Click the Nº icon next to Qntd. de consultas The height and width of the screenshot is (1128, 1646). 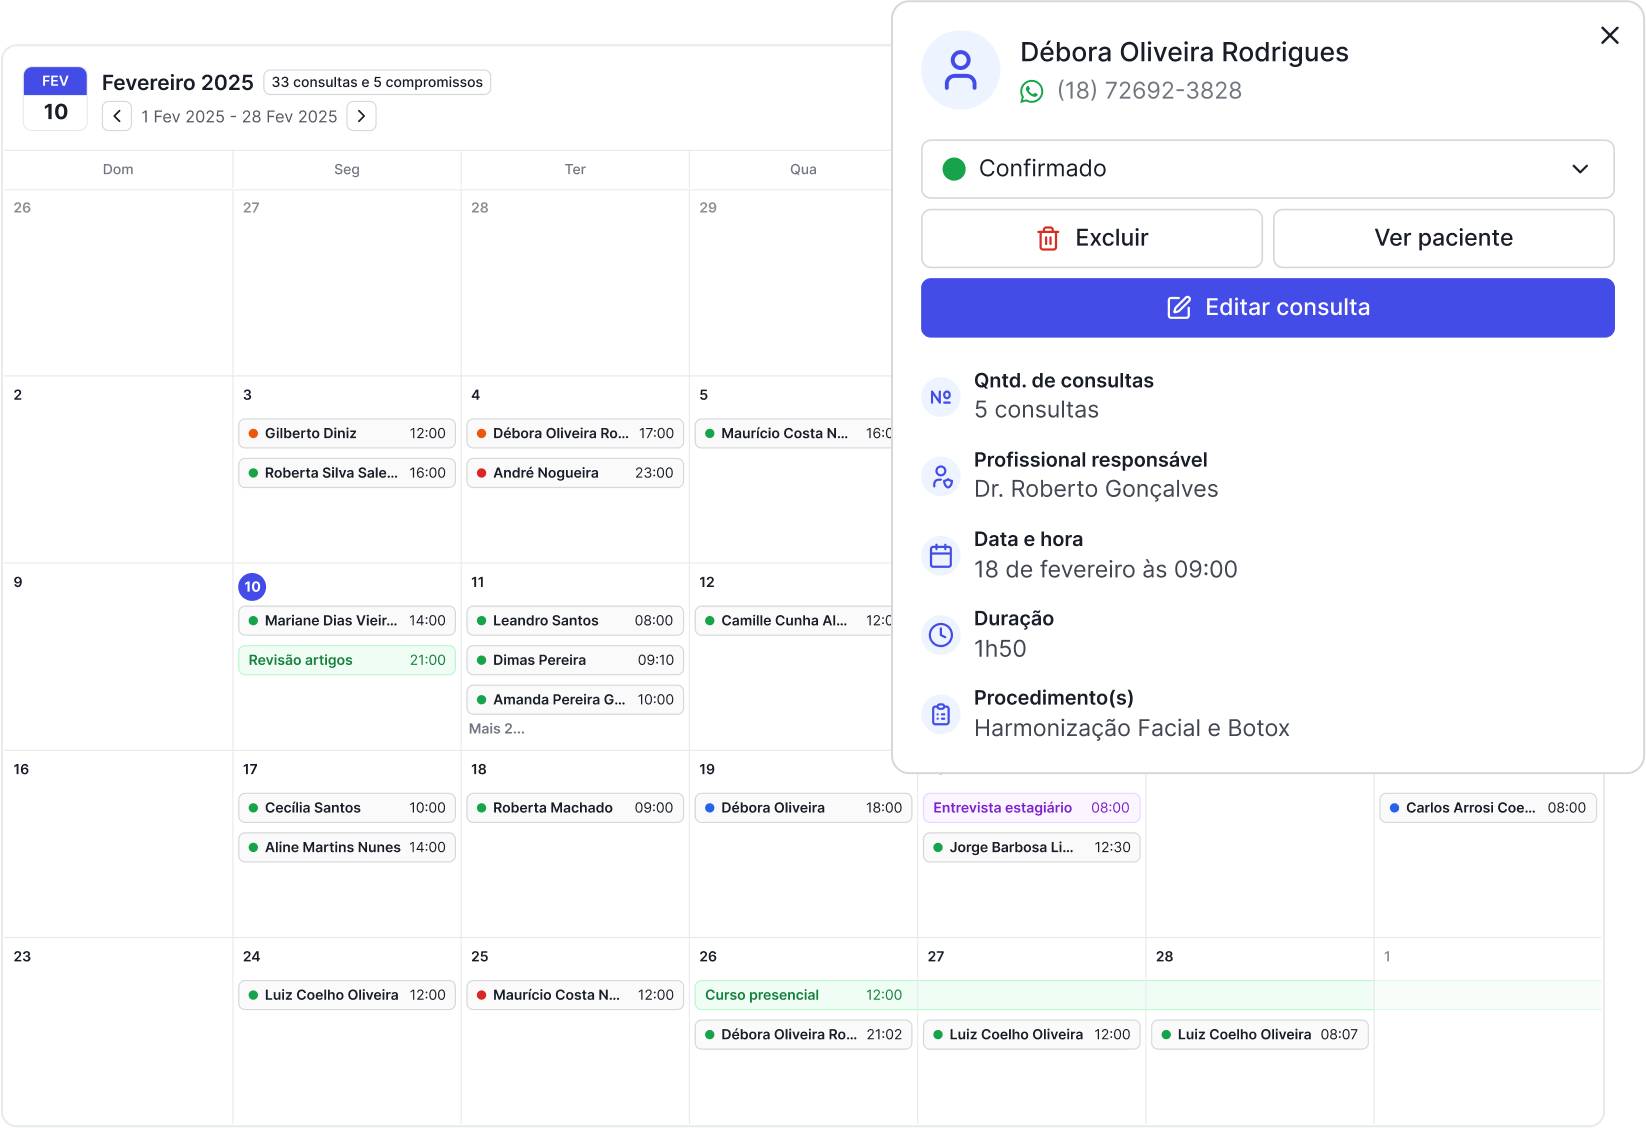941,397
